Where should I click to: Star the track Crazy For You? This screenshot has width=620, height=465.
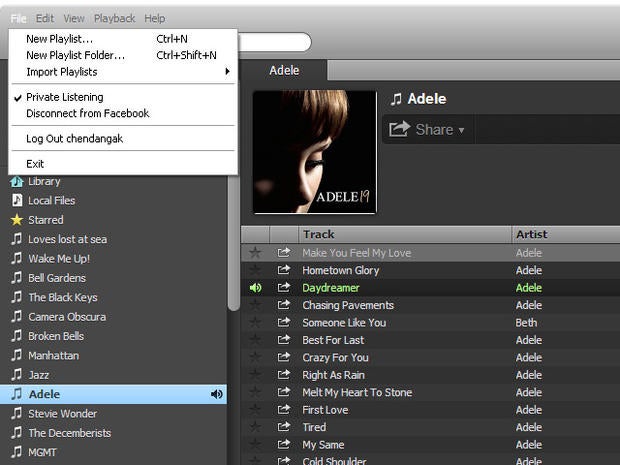(x=255, y=357)
